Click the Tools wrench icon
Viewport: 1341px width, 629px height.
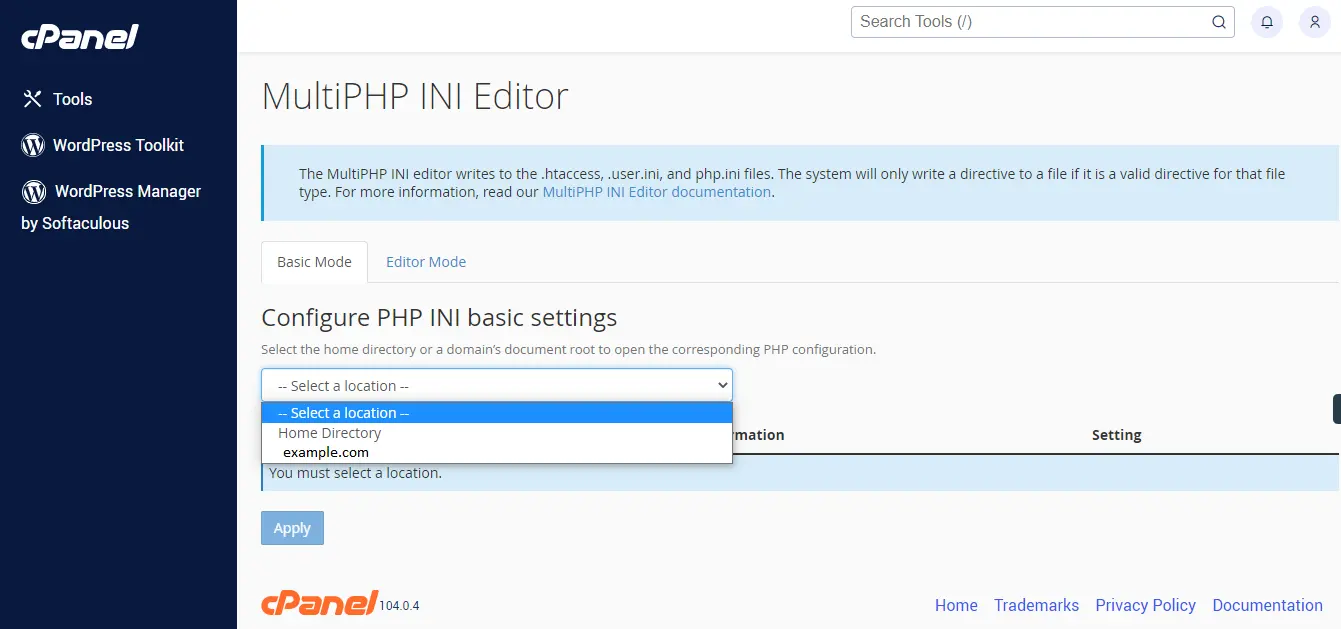click(x=32, y=99)
